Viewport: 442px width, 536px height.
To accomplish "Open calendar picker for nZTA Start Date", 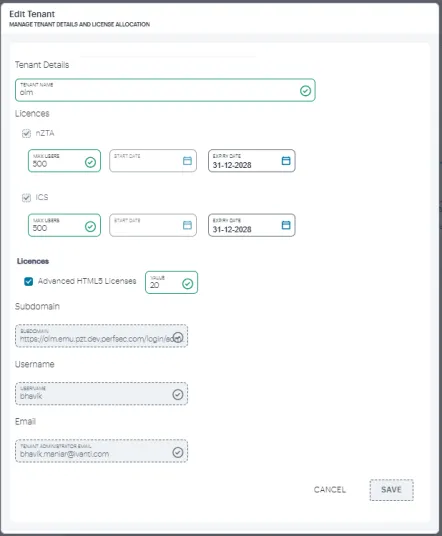I will 187,161.
